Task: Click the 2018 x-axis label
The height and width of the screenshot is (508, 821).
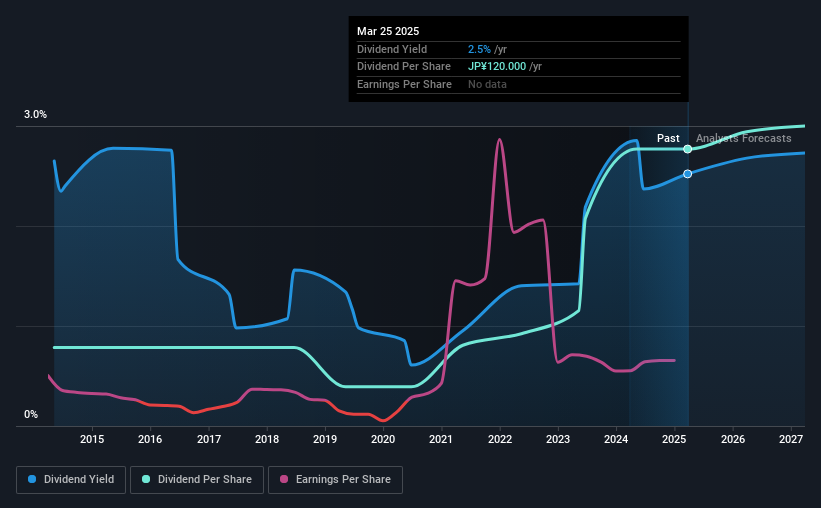Action: click(x=267, y=439)
